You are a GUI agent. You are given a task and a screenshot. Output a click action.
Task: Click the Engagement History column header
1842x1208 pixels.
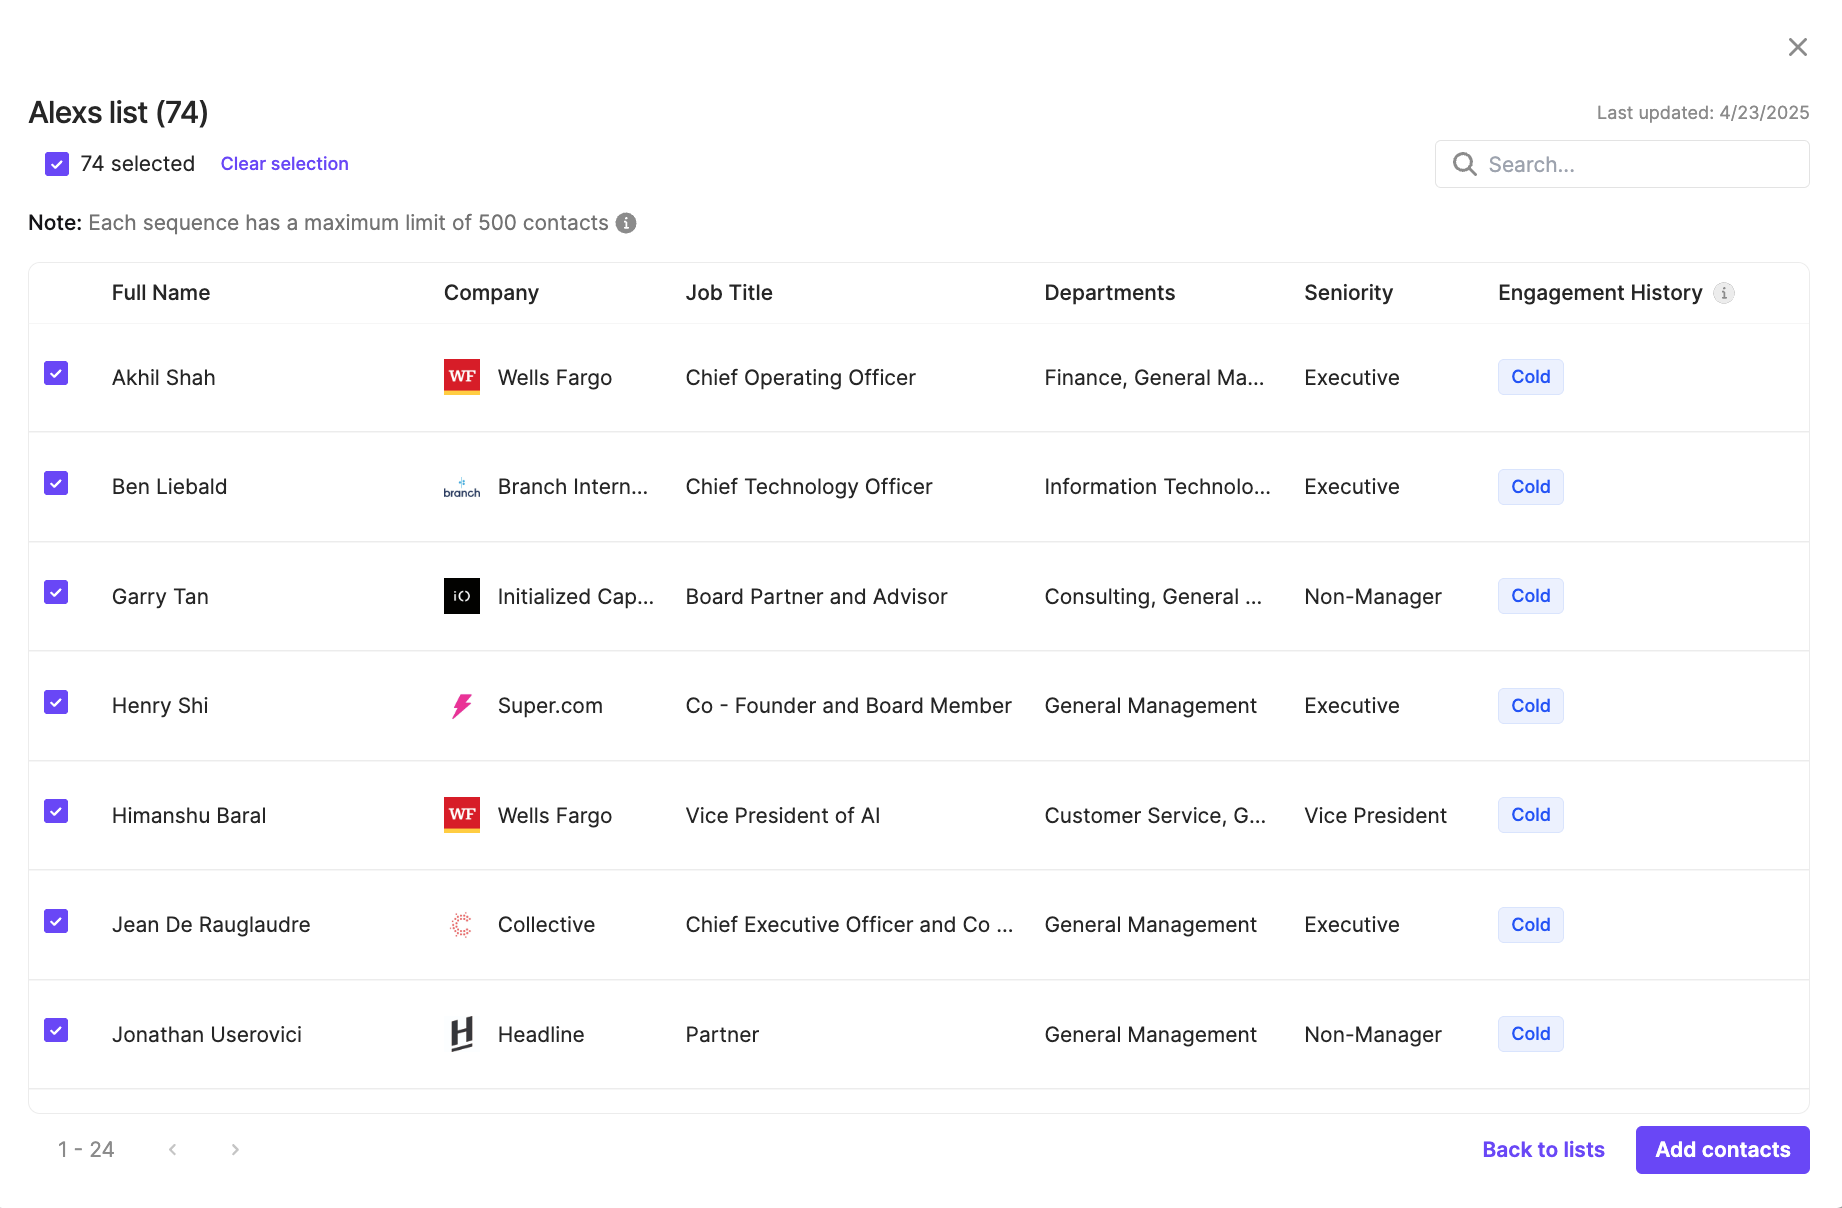1600,293
